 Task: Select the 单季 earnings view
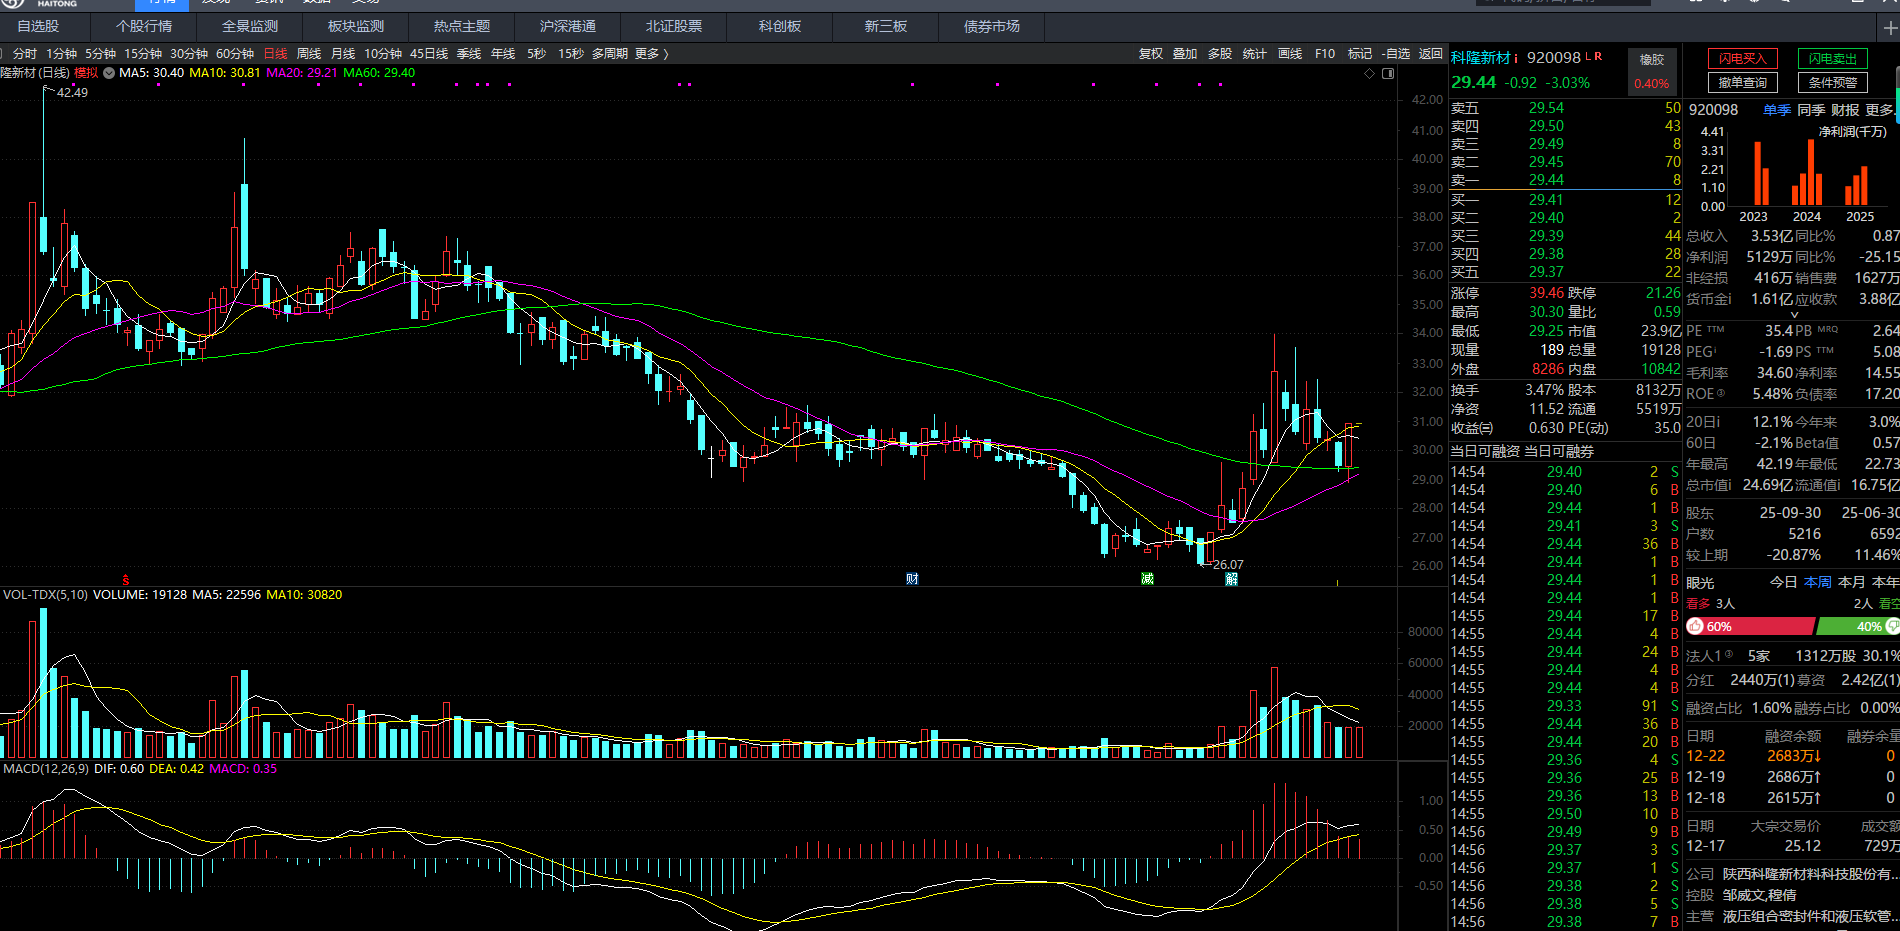(x=1777, y=110)
